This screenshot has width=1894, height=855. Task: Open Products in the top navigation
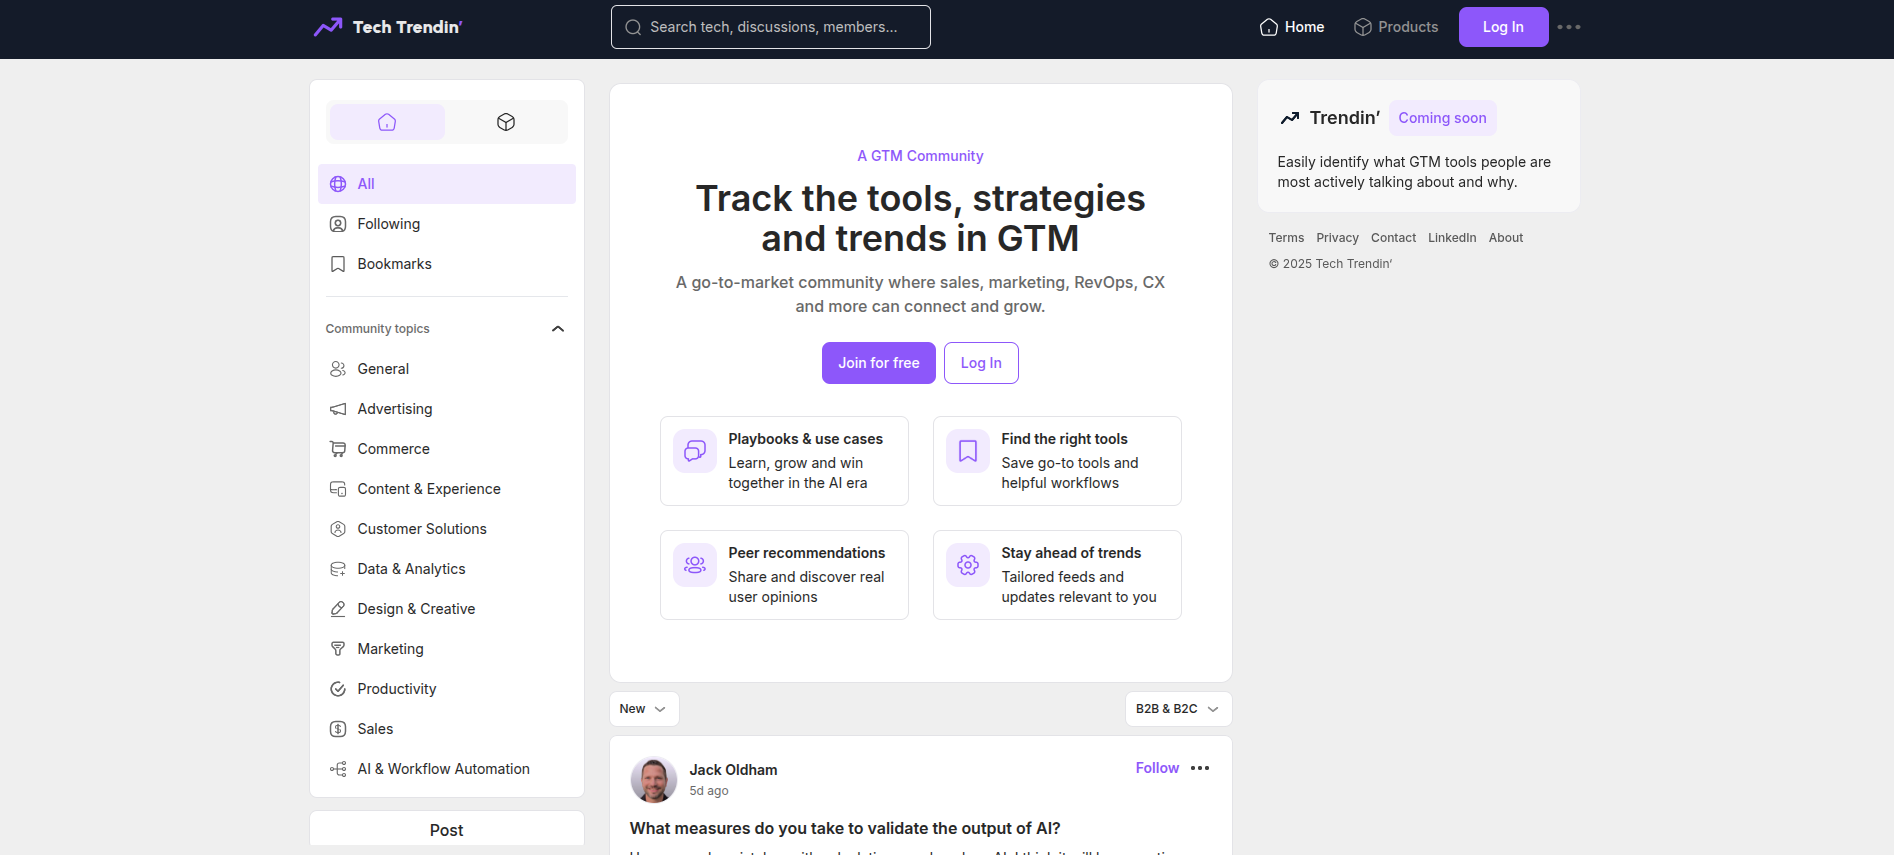point(1396,27)
